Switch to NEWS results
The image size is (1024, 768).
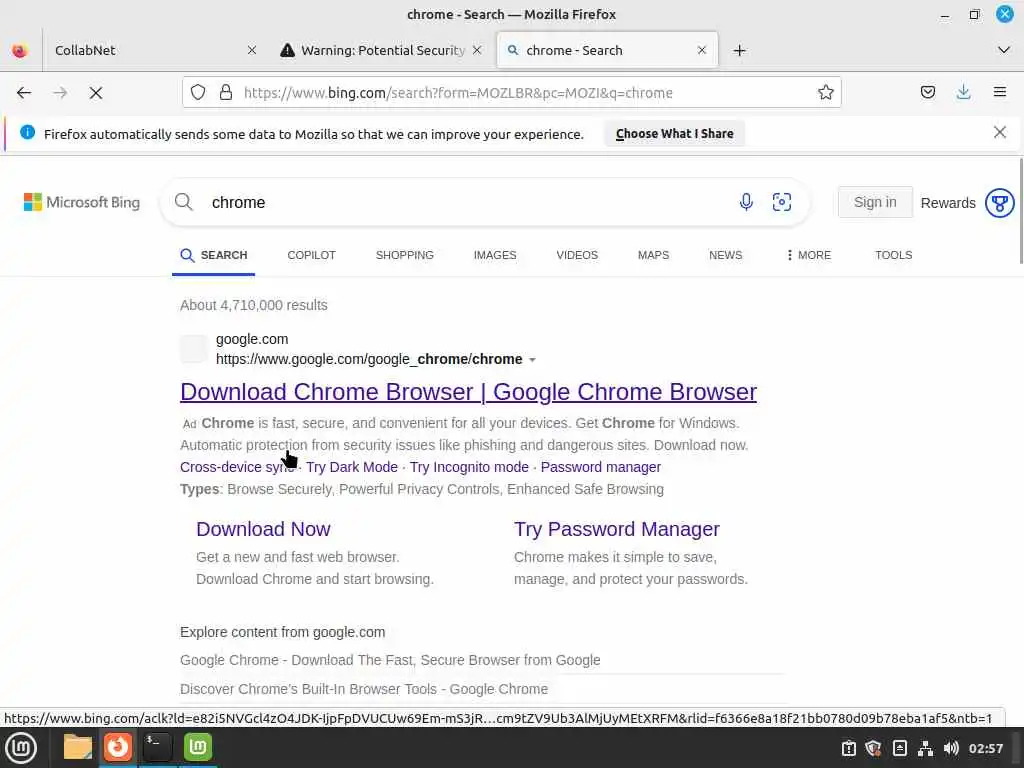click(x=726, y=255)
